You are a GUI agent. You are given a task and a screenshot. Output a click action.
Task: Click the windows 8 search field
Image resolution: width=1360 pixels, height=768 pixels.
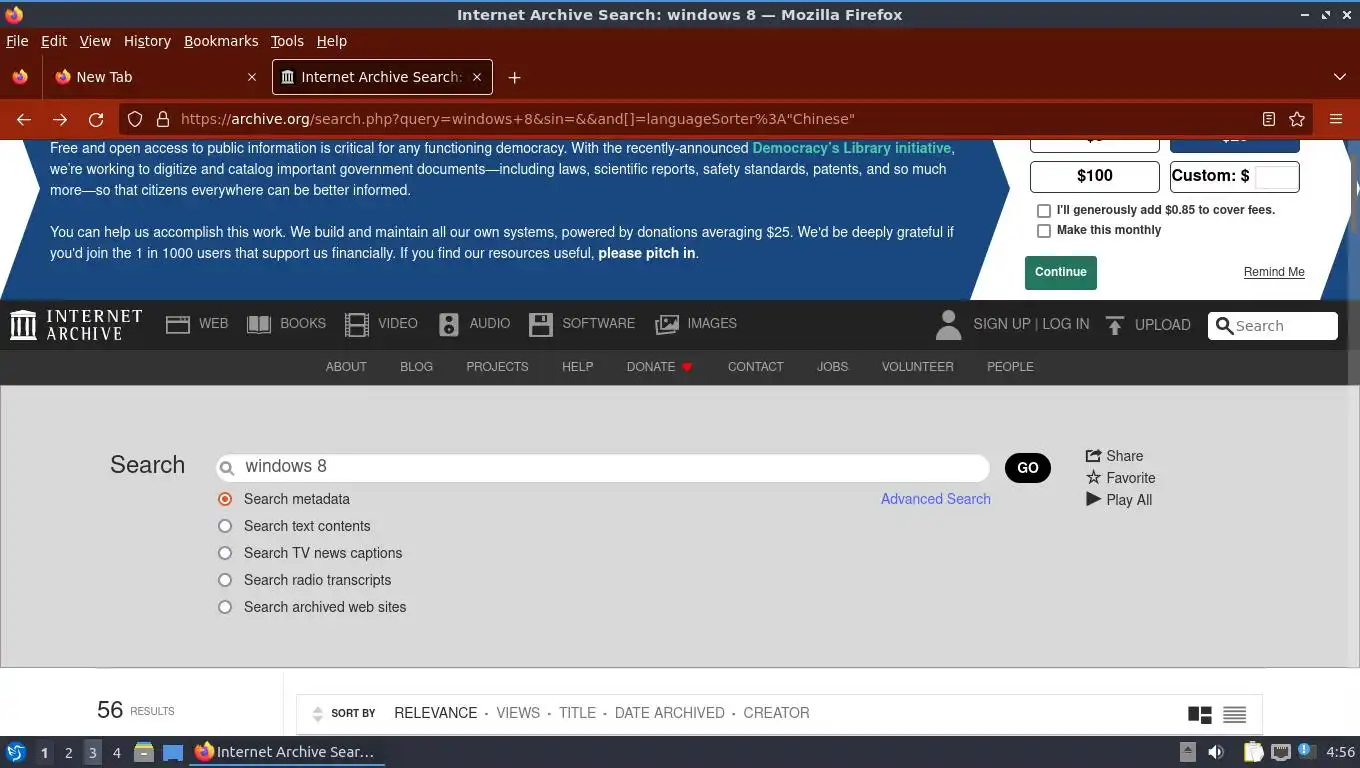603,467
